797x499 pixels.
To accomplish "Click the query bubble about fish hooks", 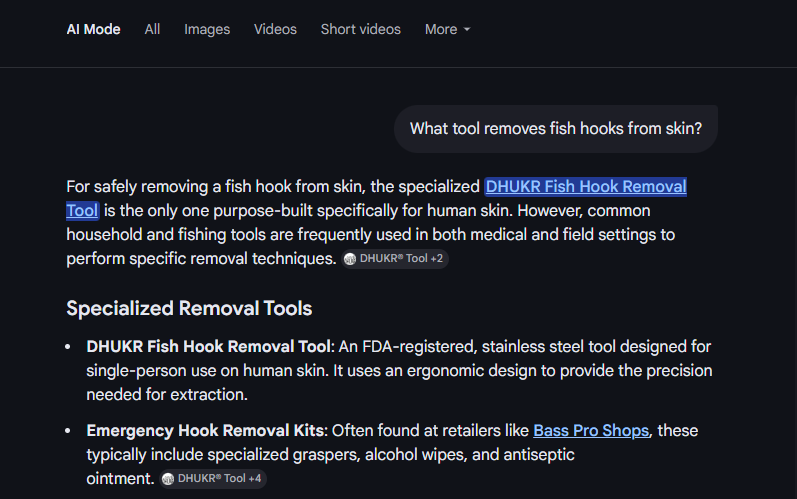I will point(556,129).
